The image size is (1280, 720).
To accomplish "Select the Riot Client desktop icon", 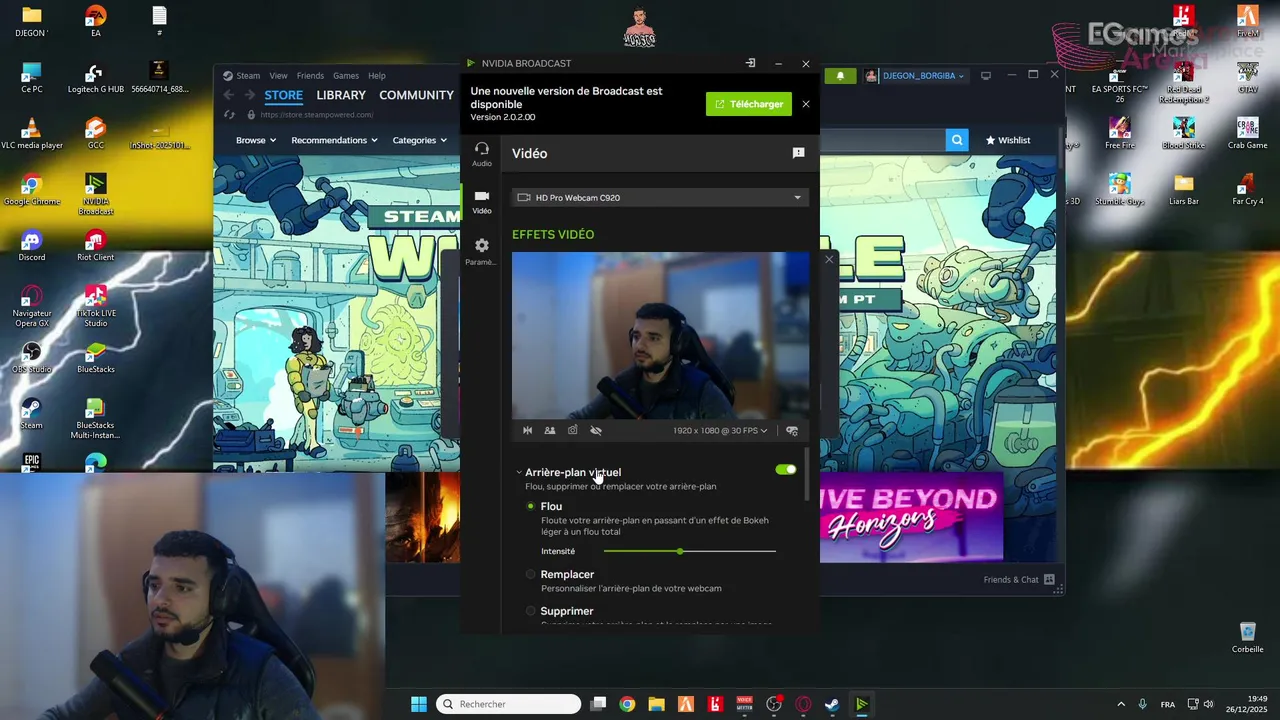I will pyautogui.click(x=95, y=246).
